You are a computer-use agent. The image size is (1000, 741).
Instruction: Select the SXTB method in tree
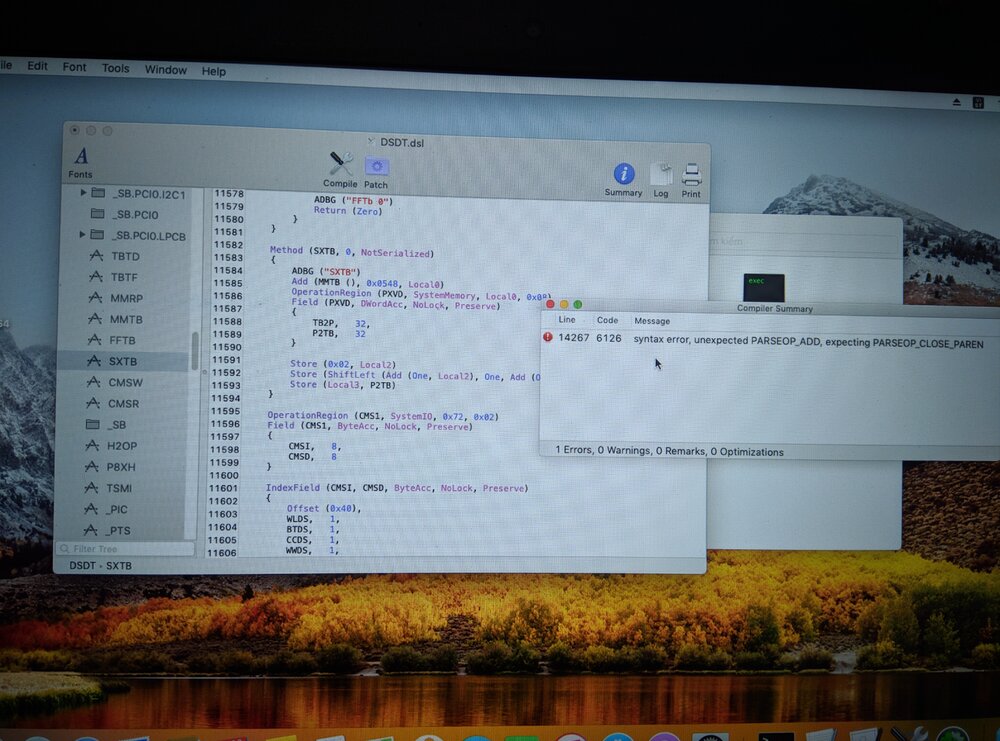[122, 361]
